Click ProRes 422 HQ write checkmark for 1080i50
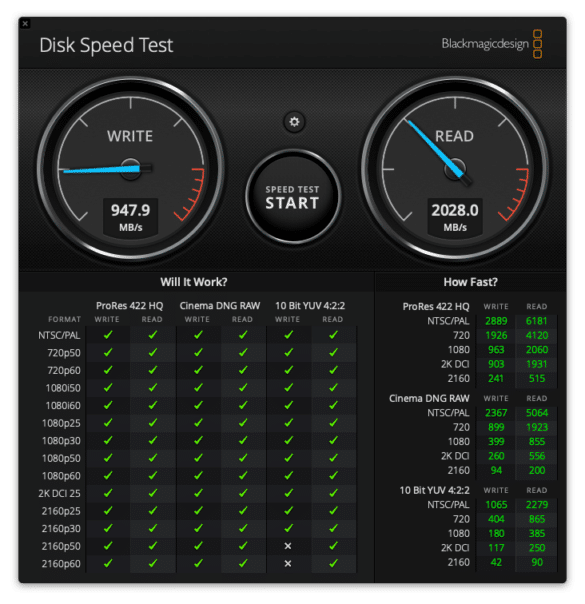Image resolution: width=585 pixels, height=604 pixels. coord(108,387)
